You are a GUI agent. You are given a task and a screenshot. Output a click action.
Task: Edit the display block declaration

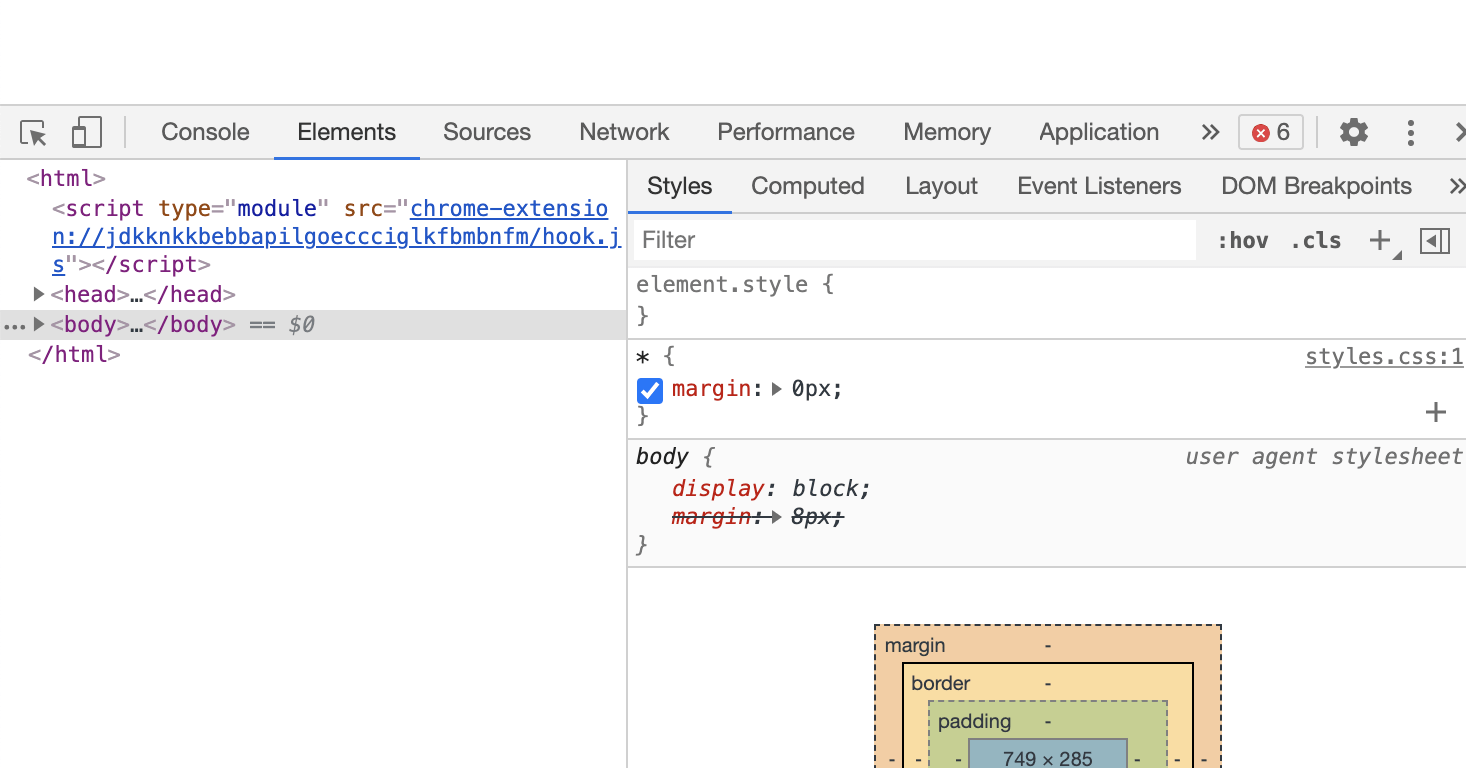771,488
